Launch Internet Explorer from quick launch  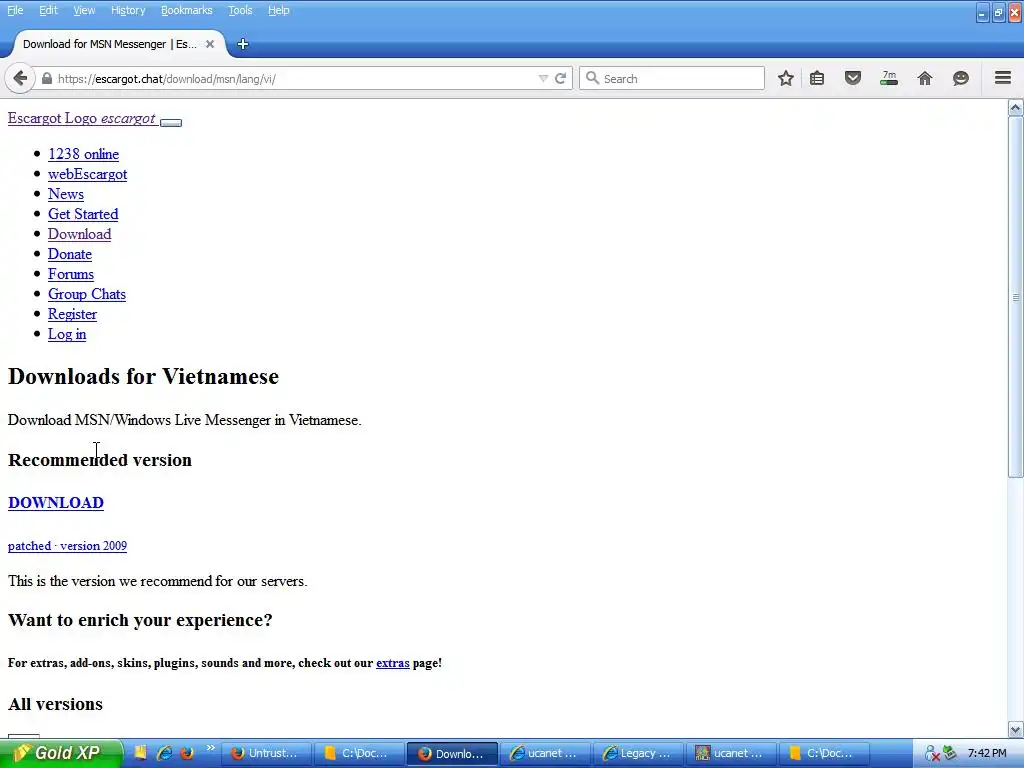[164, 753]
